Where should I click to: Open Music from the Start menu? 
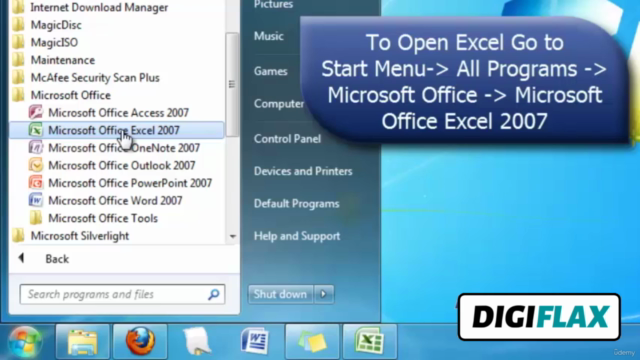pyautogui.click(x=269, y=36)
